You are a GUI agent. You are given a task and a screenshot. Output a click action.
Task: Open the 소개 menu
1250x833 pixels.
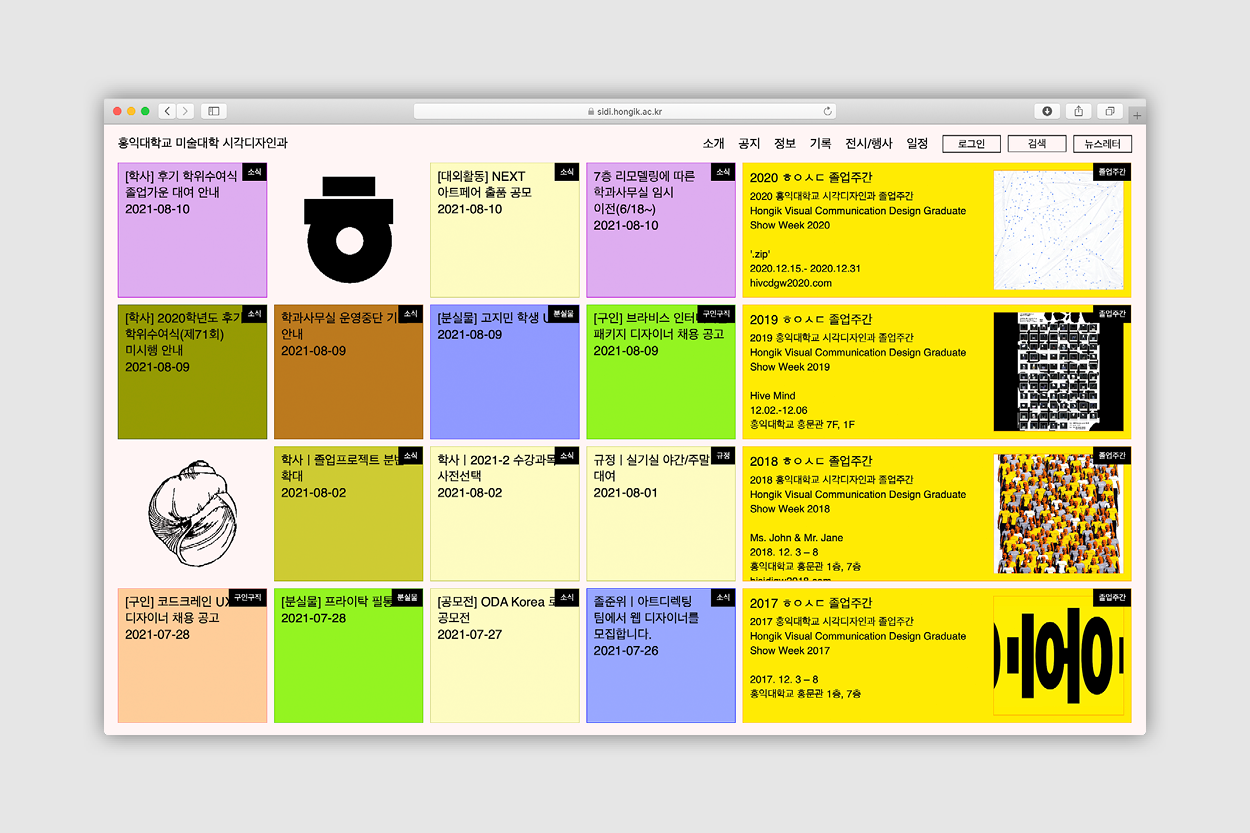pyautogui.click(x=713, y=144)
